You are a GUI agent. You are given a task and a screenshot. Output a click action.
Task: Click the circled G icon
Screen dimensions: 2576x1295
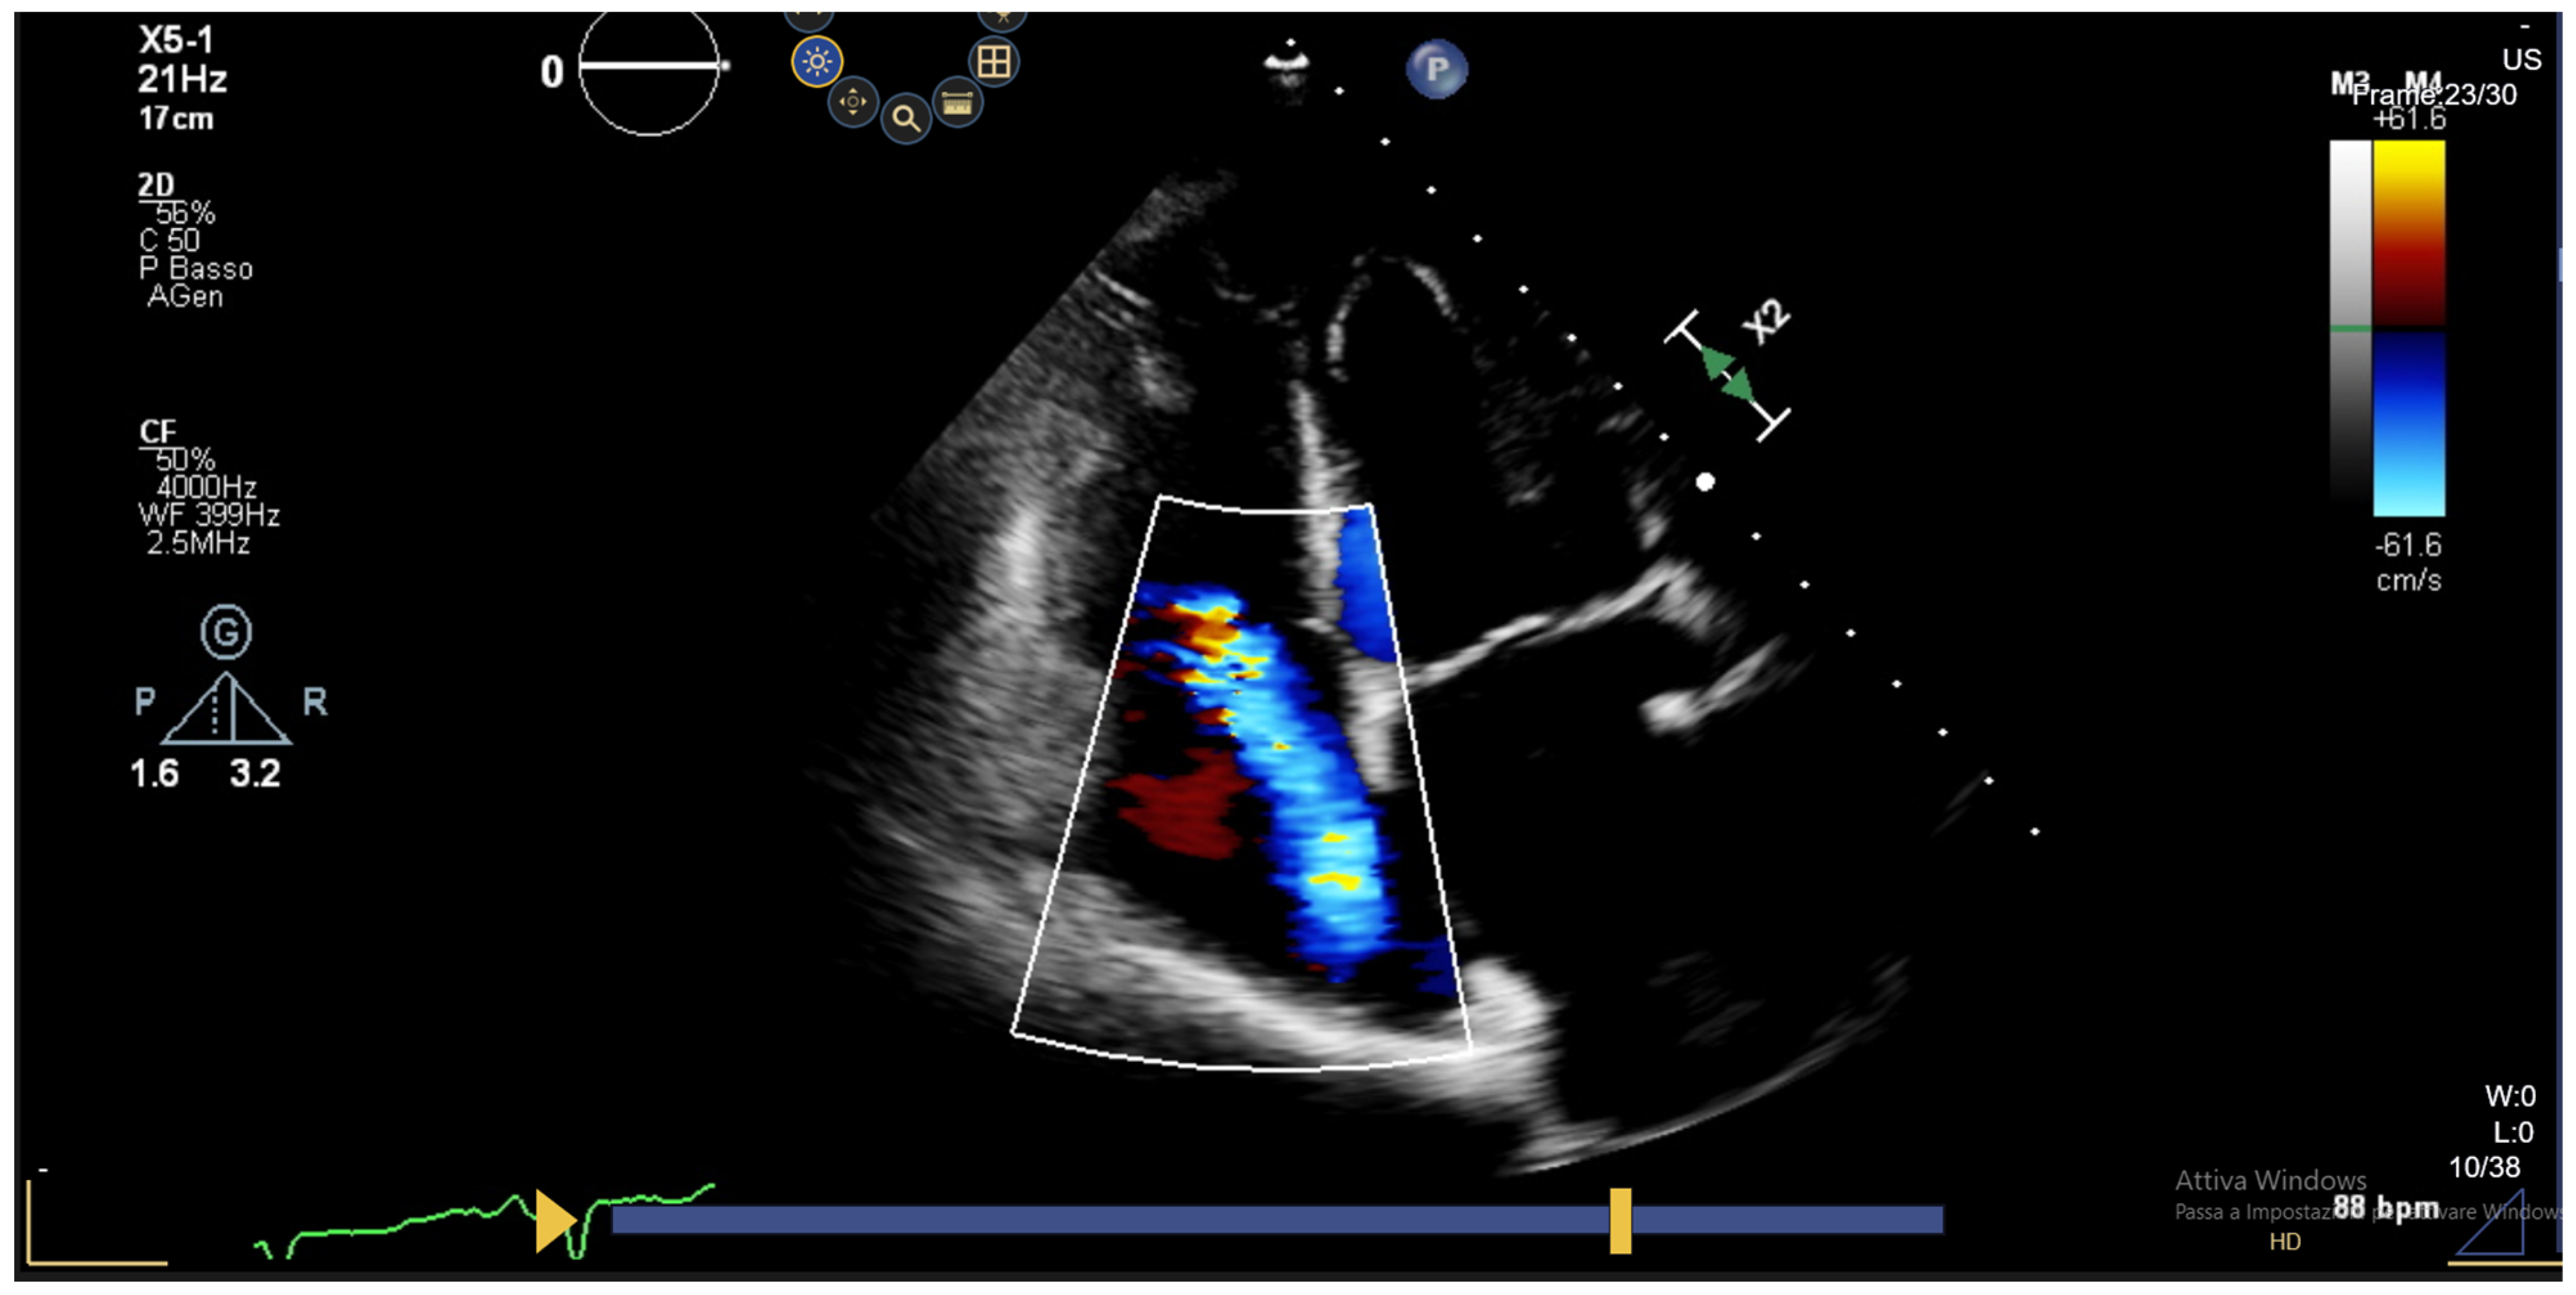click(226, 632)
